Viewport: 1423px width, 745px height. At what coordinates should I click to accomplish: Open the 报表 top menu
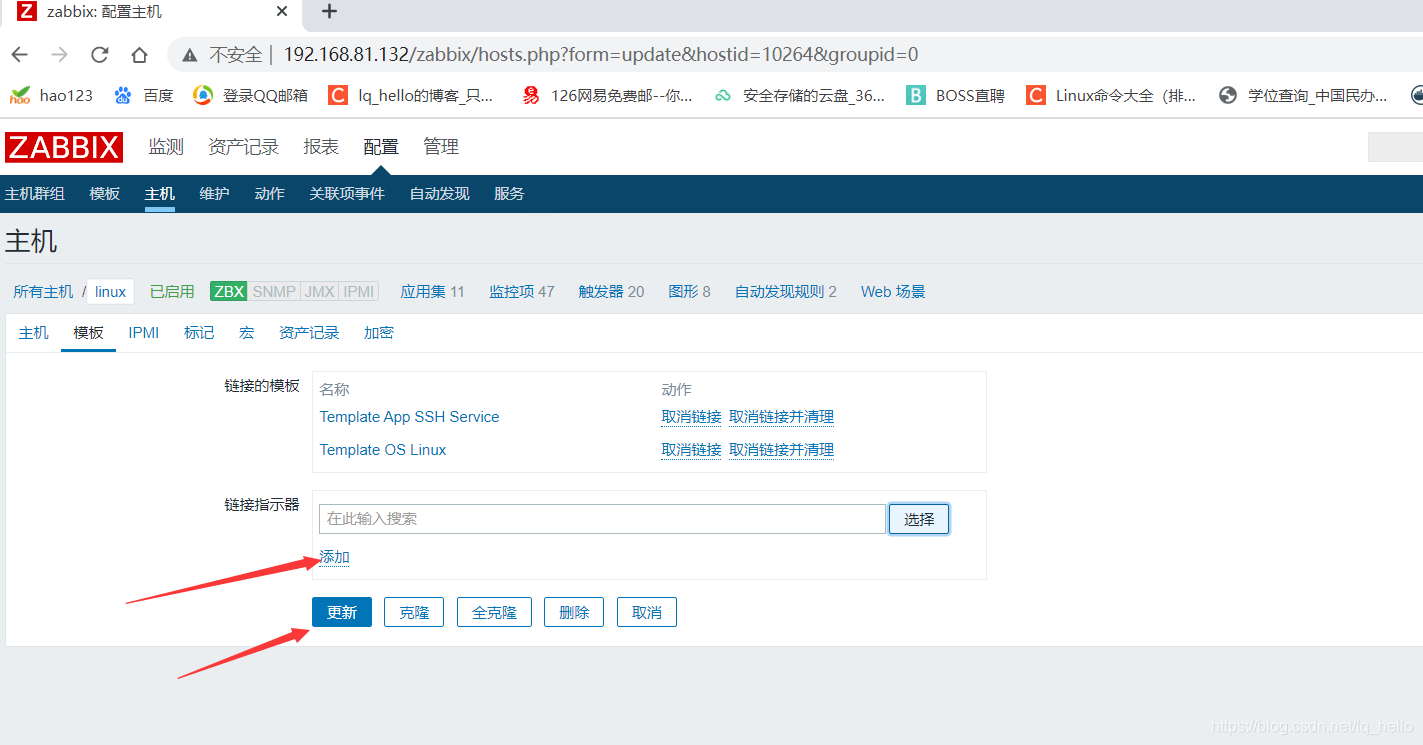(321, 147)
